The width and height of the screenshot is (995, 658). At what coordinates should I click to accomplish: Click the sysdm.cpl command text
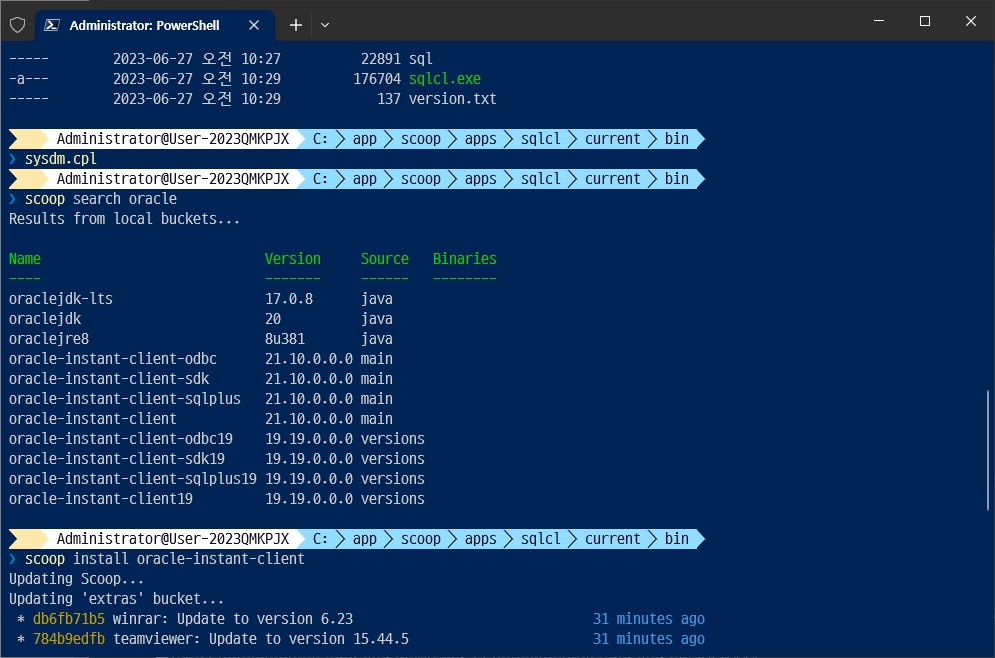click(61, 159)
